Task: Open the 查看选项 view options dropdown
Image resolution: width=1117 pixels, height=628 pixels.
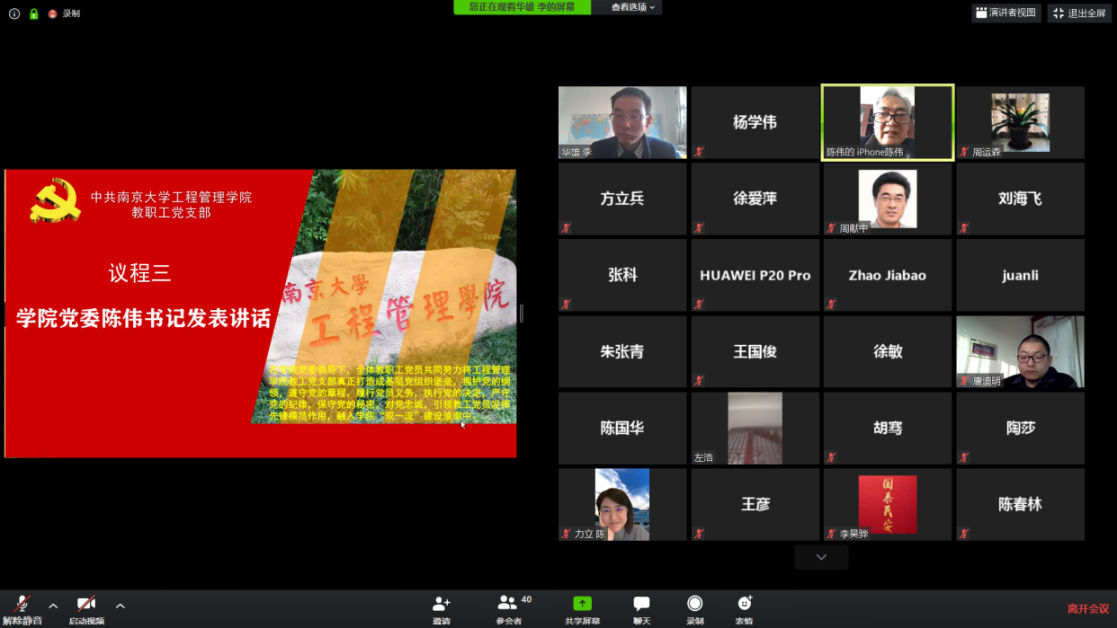Action: coord(633,7)
